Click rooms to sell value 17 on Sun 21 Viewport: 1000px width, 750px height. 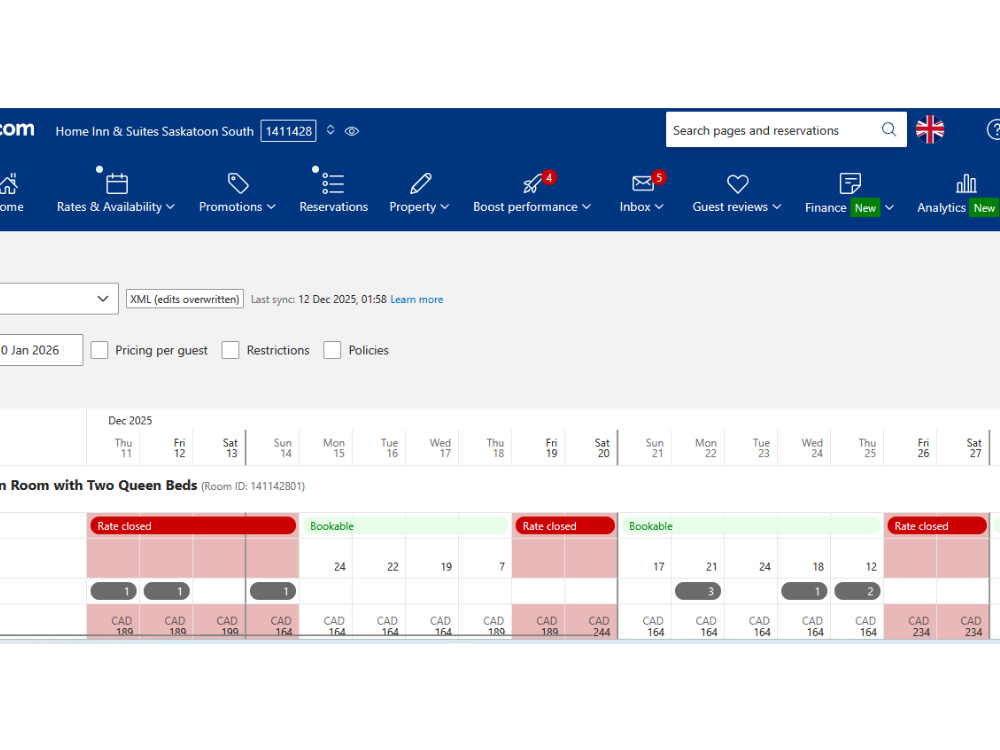(x=658, y=566)
